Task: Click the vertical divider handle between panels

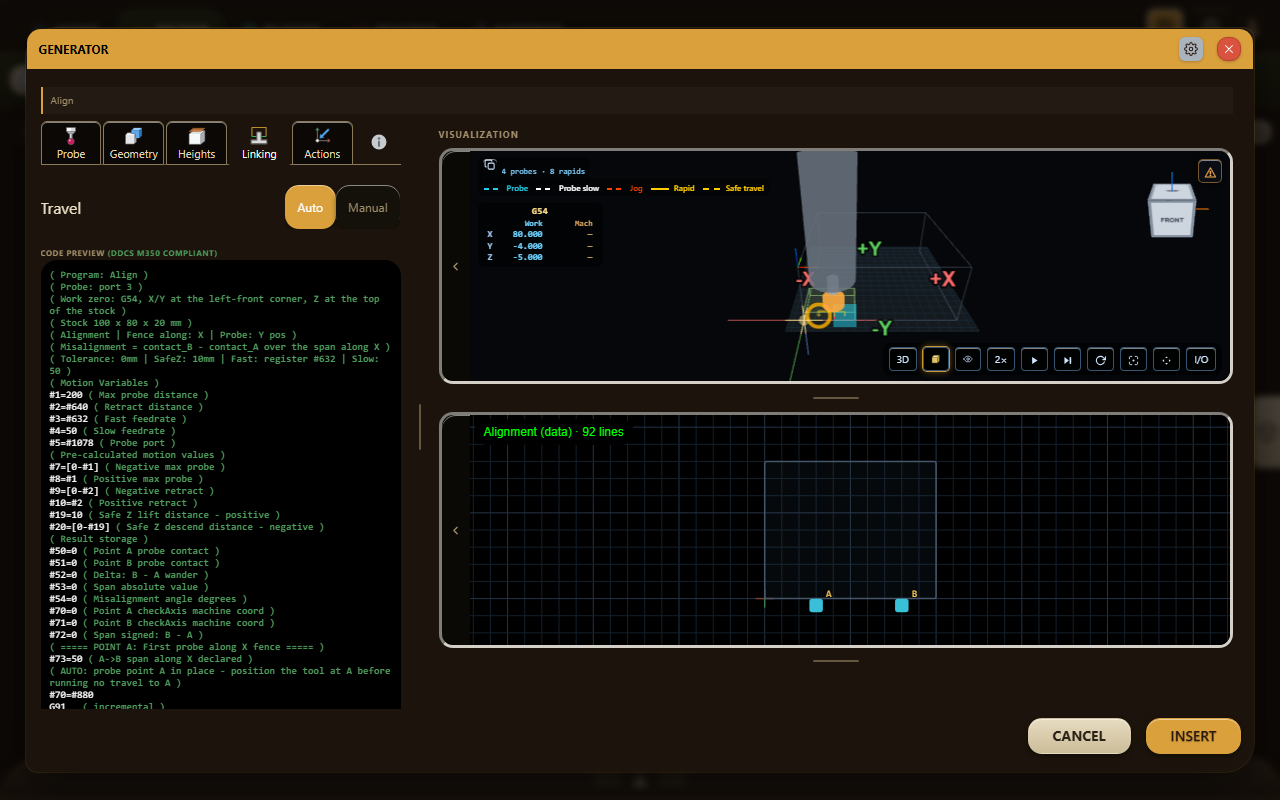Action: 420,427
